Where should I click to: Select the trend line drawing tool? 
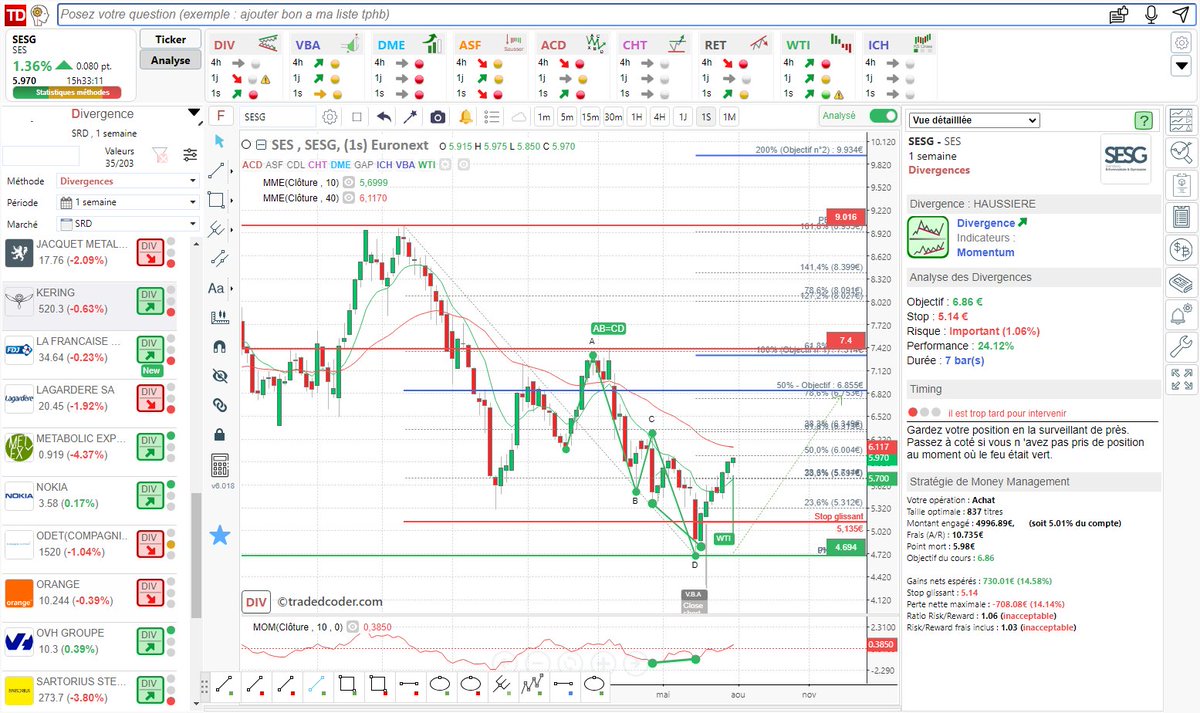point(217,171)
